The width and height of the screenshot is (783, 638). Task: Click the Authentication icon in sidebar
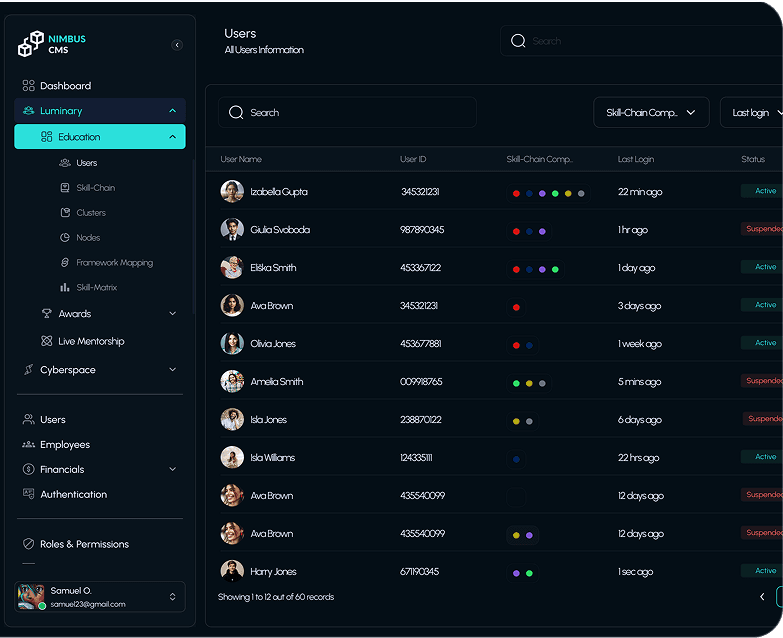click(29, 494)
